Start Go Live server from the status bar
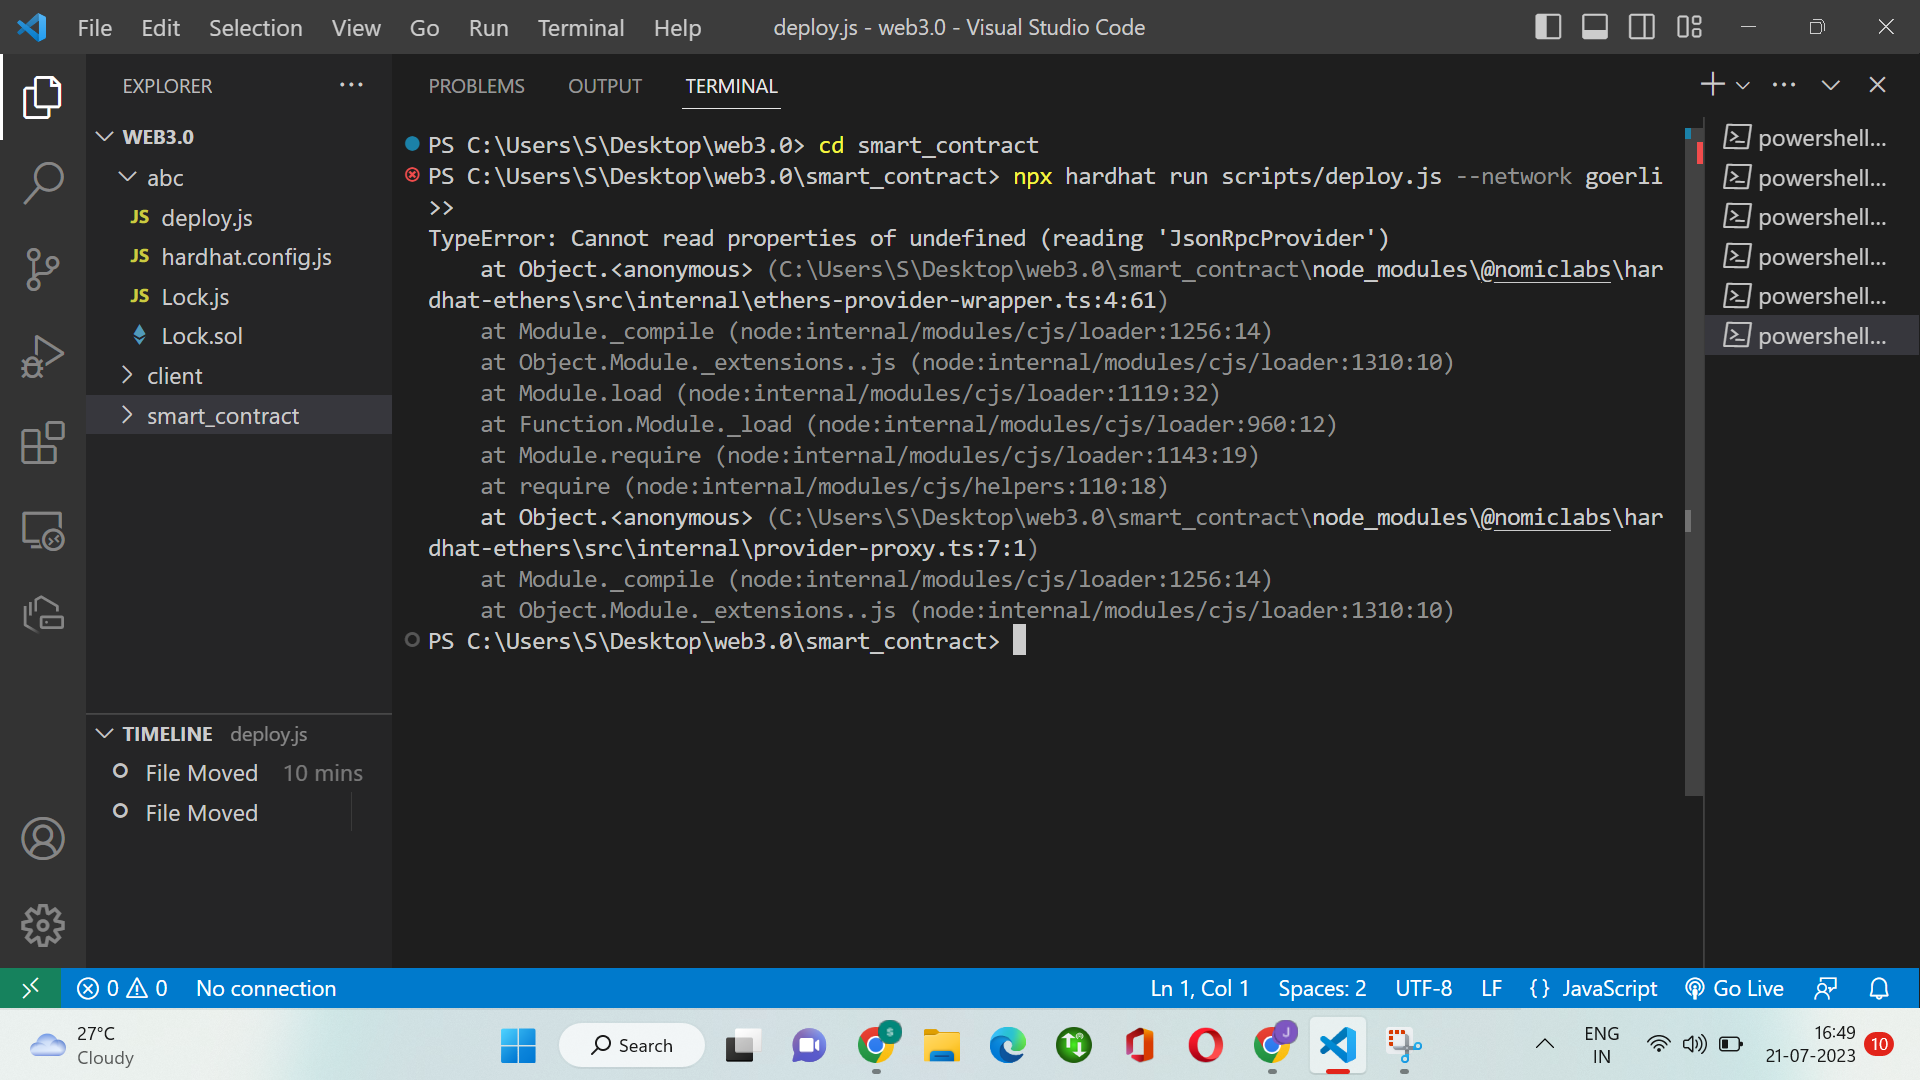Viewport: 1920px width, 1080px height. click(x=1735, y=988)
